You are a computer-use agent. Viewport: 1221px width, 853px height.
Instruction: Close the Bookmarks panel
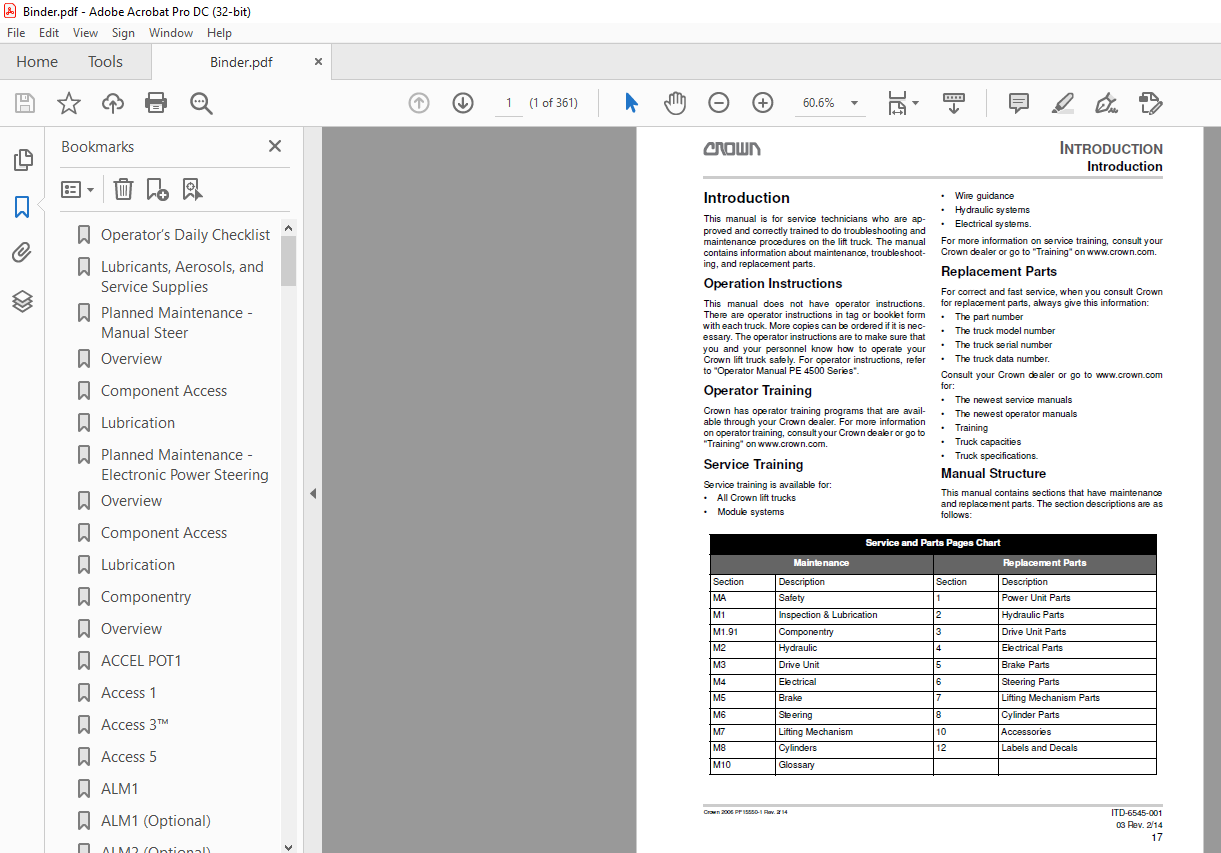pyautogui.click(x=275, y=146)
